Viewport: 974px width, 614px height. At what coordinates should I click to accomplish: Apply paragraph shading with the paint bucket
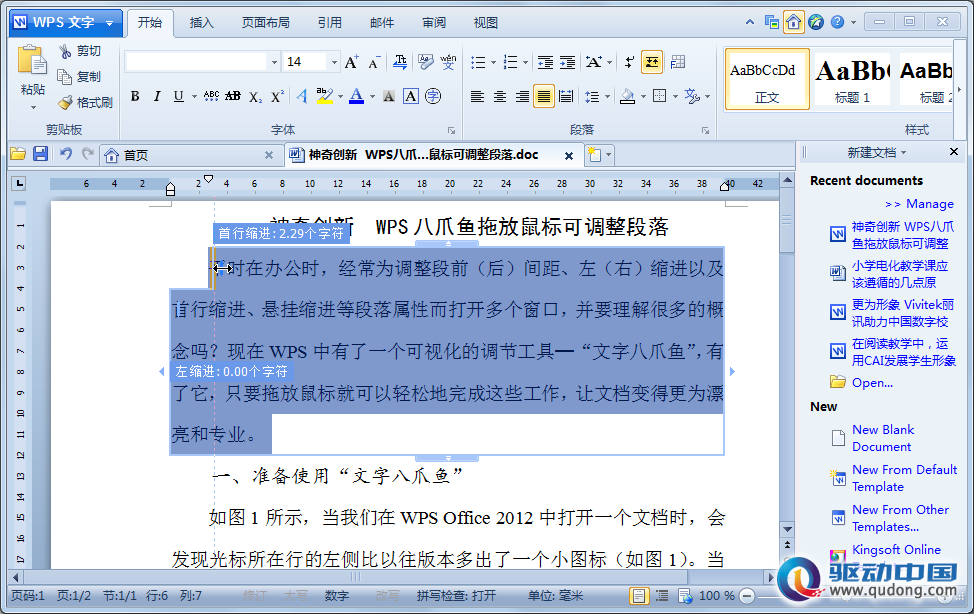pos(628,96)
